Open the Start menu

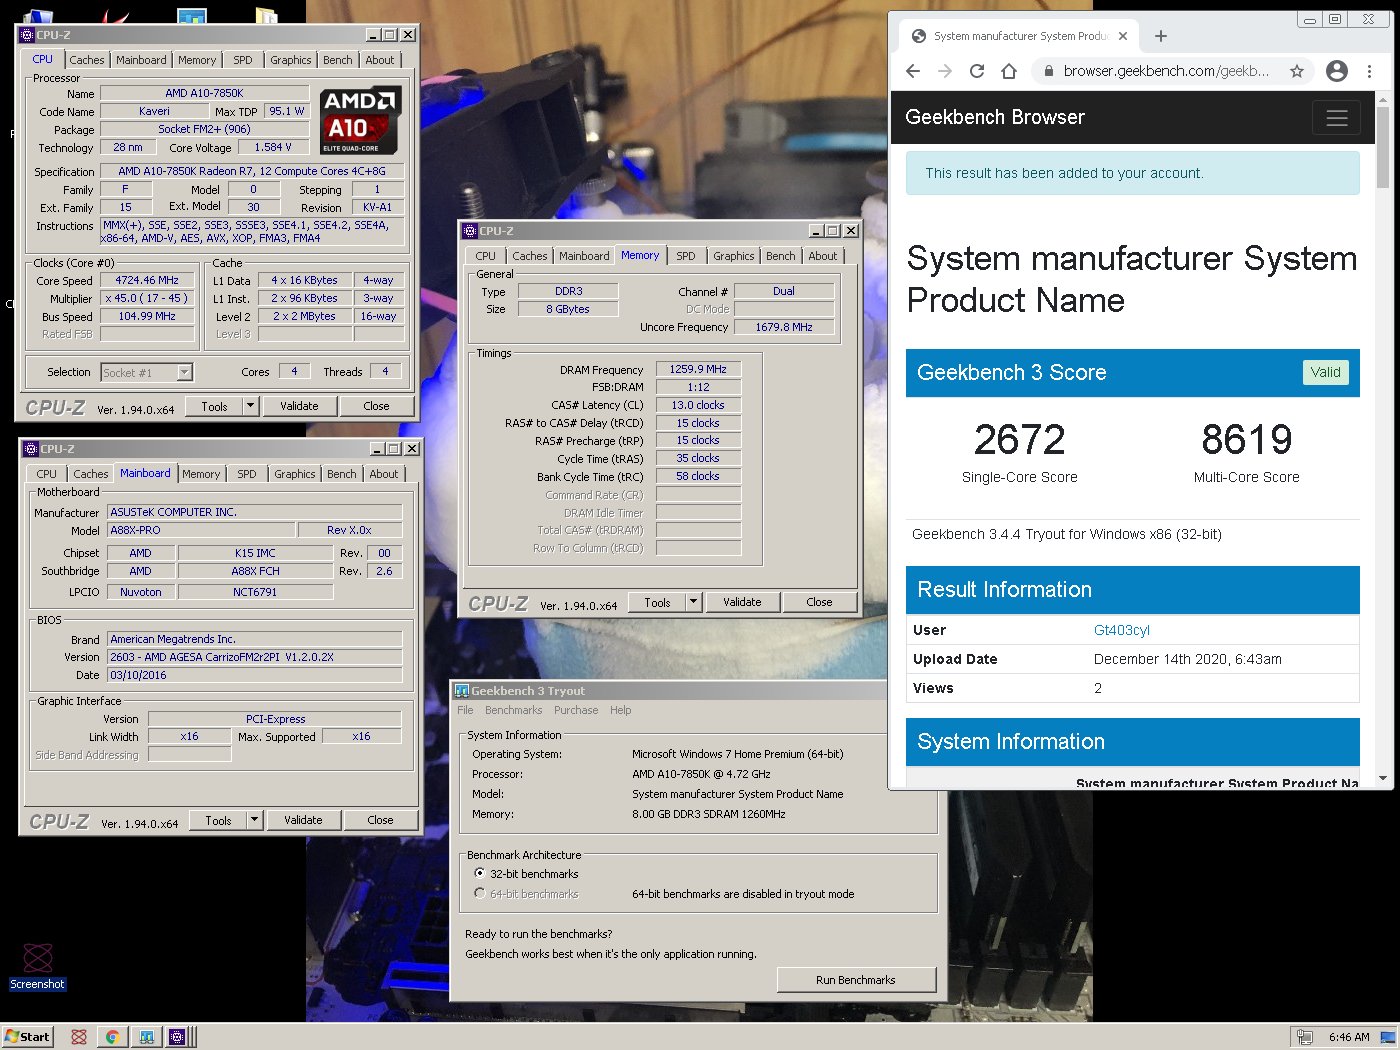click(27, 1037)
